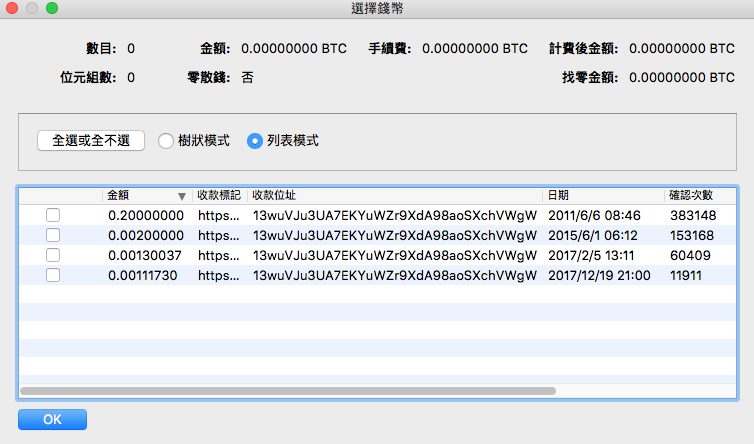
Task: Click the https... label in the 0.00130037 row
Action: point(219,255)
